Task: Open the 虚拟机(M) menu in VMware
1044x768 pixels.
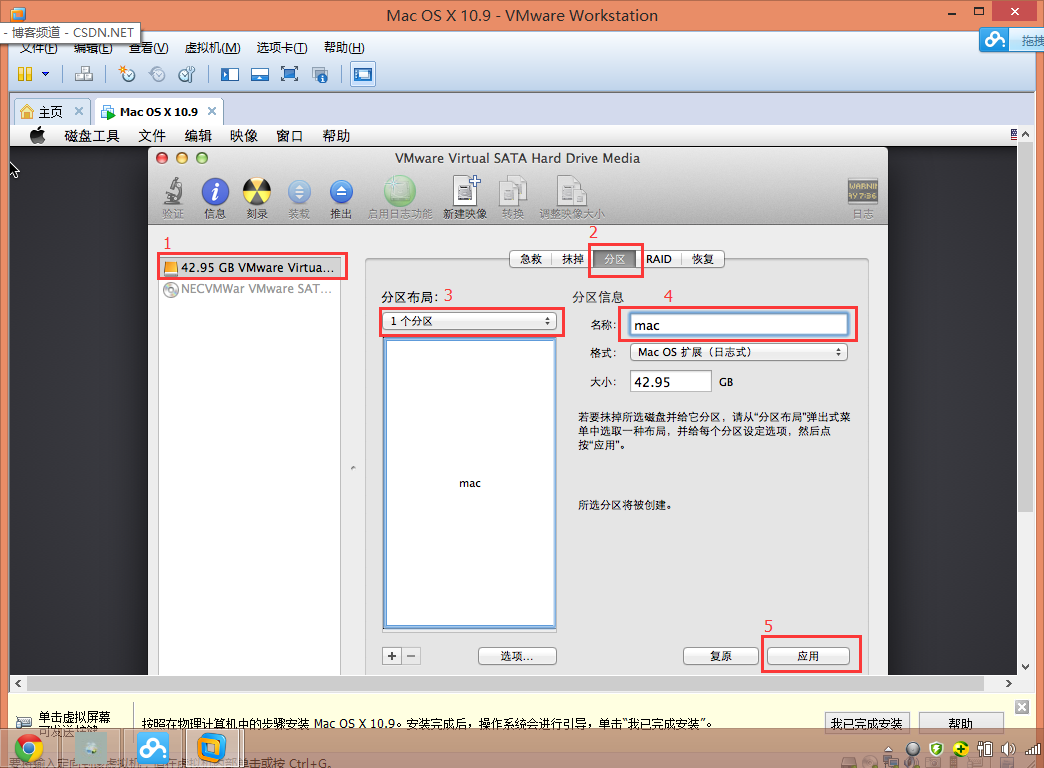Action: pyautogui.click(x=212, y=48)
